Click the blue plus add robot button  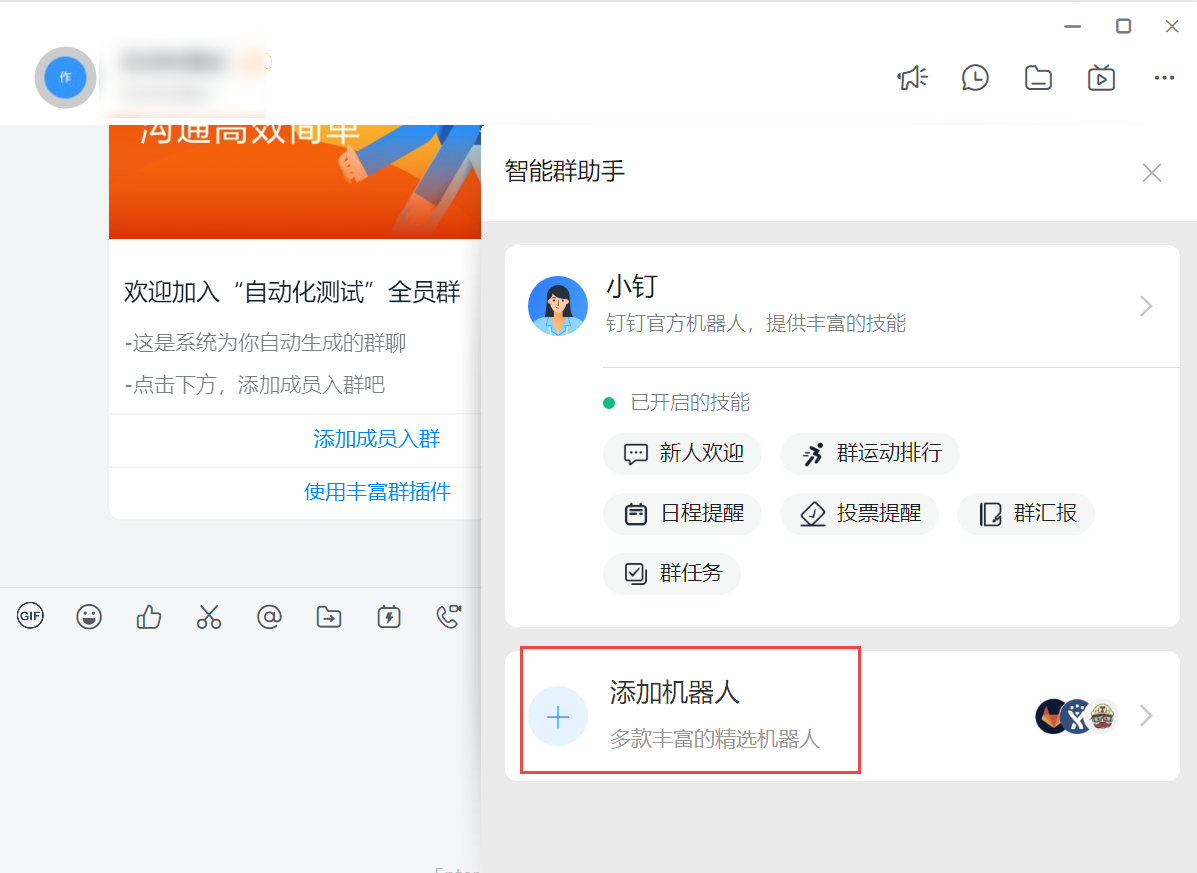coord(558,716)
